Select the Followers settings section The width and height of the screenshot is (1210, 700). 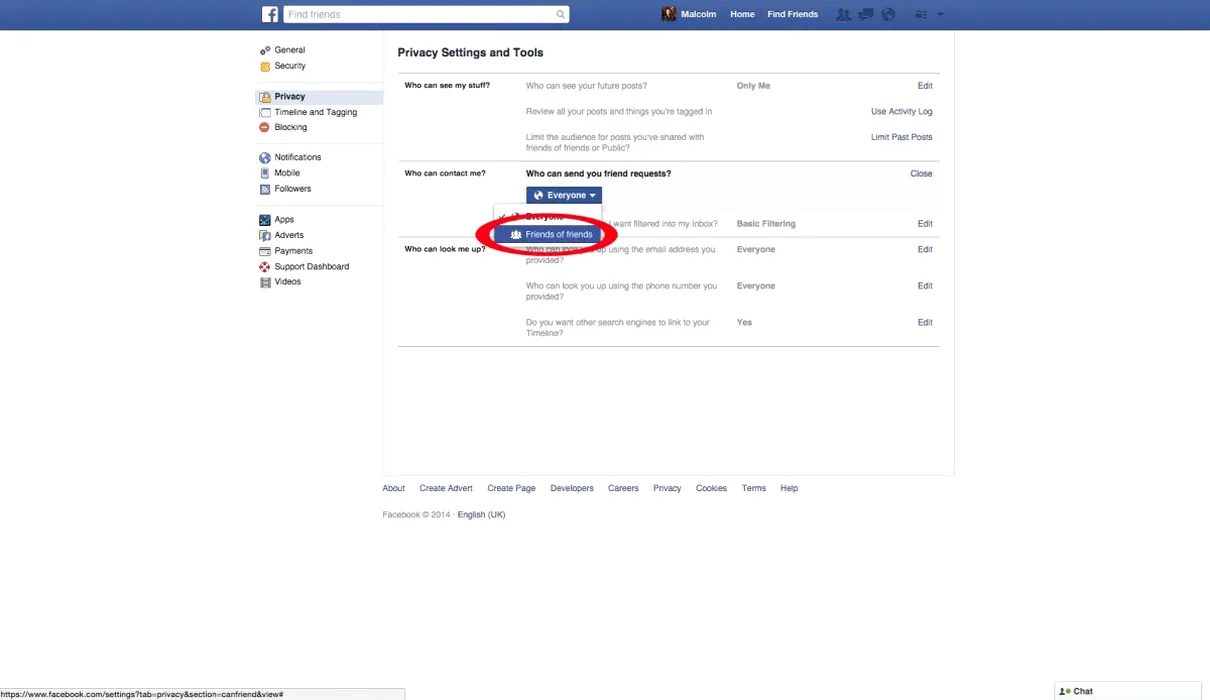(292, 189)
